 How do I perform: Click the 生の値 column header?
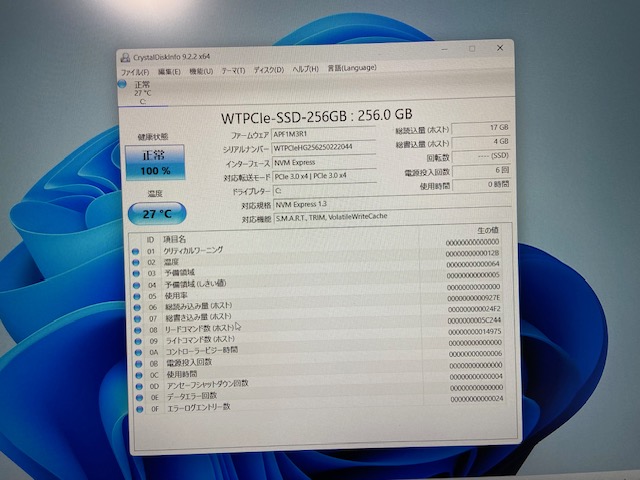[x=488, y=231]
